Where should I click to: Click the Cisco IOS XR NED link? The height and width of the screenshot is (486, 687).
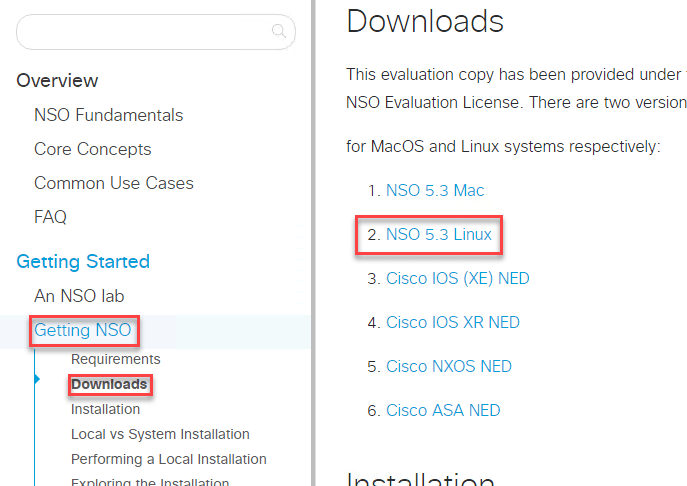click(452, 322)
